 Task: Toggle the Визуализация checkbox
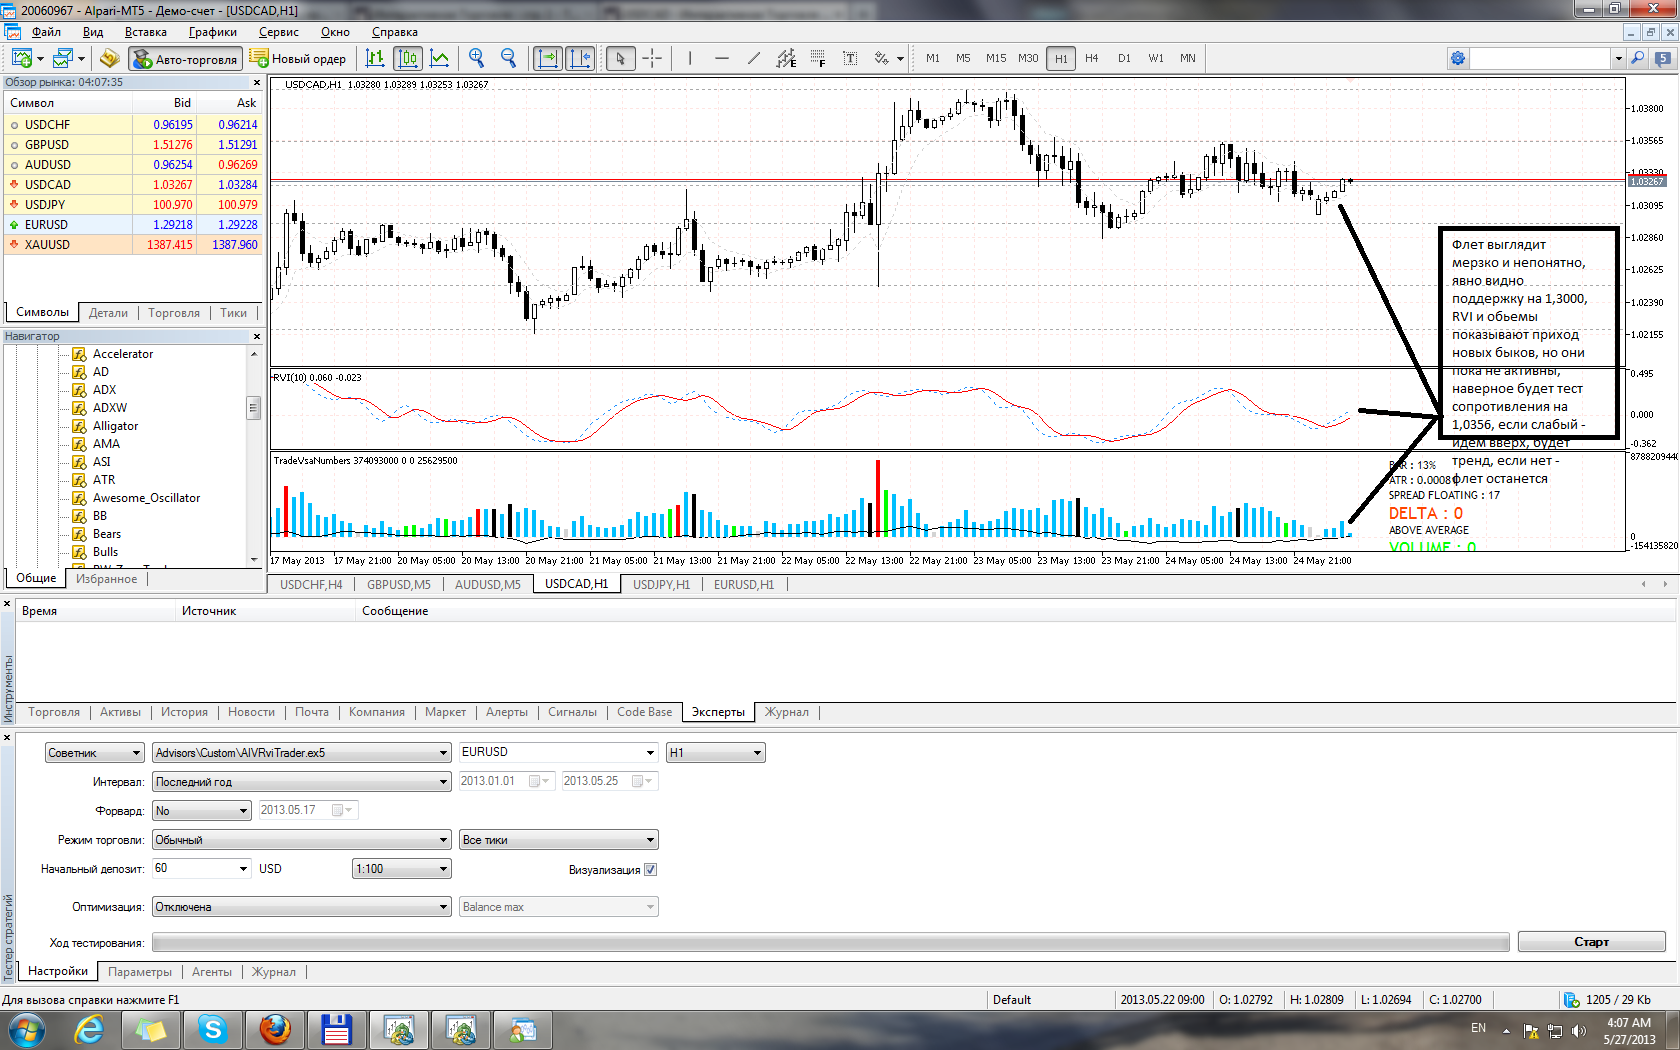pos(651,870)
